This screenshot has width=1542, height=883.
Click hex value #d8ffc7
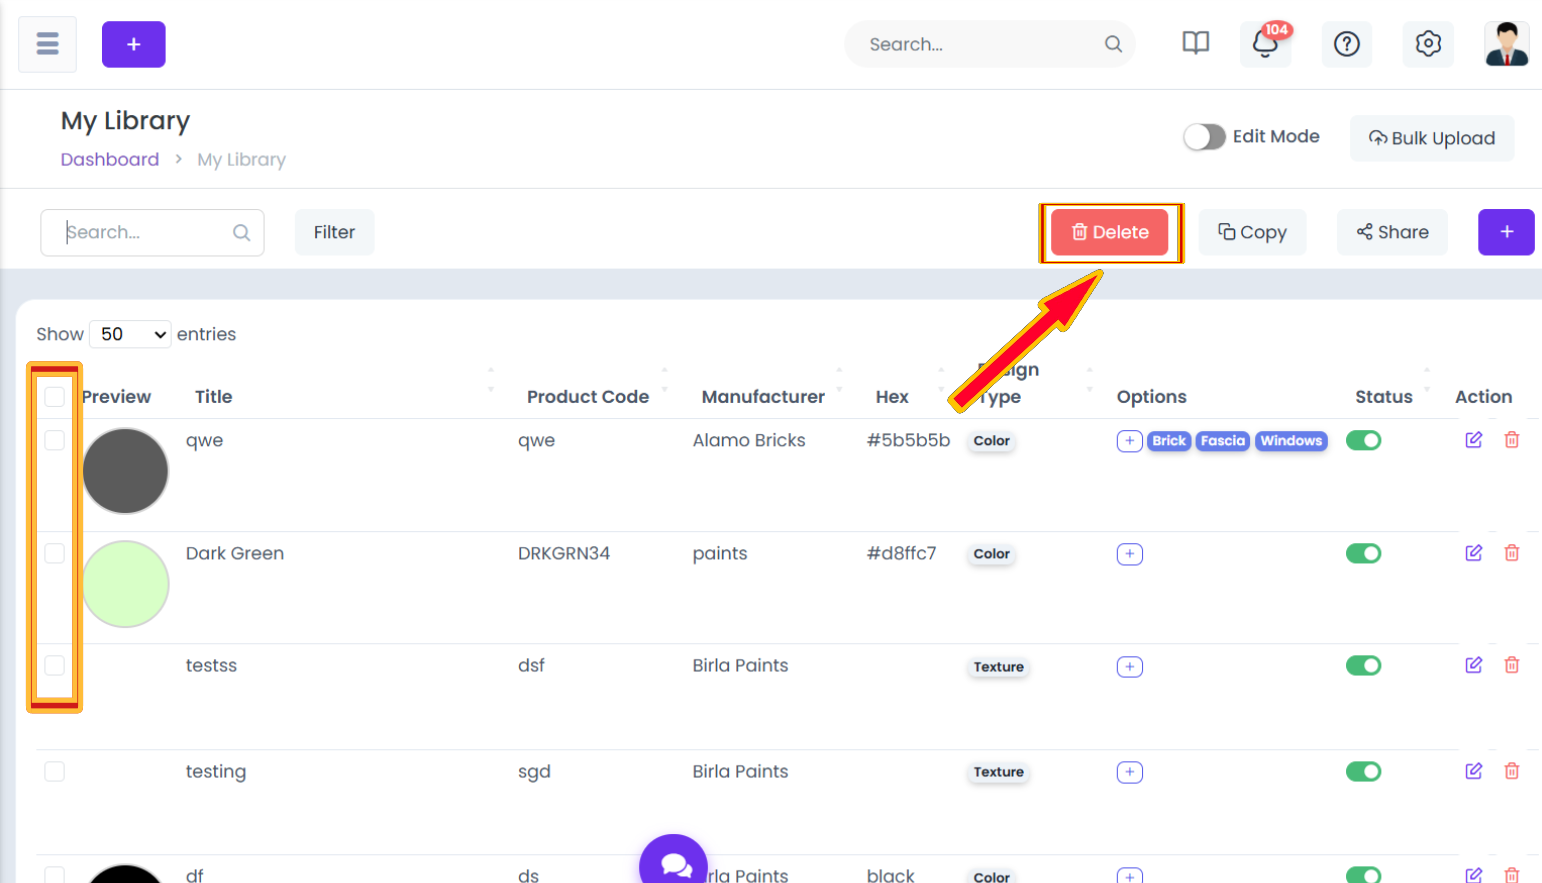pos(901,553)
